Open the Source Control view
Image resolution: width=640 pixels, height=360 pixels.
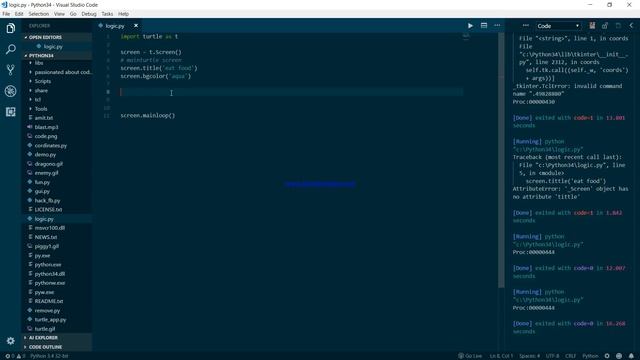tap(11, 70)
